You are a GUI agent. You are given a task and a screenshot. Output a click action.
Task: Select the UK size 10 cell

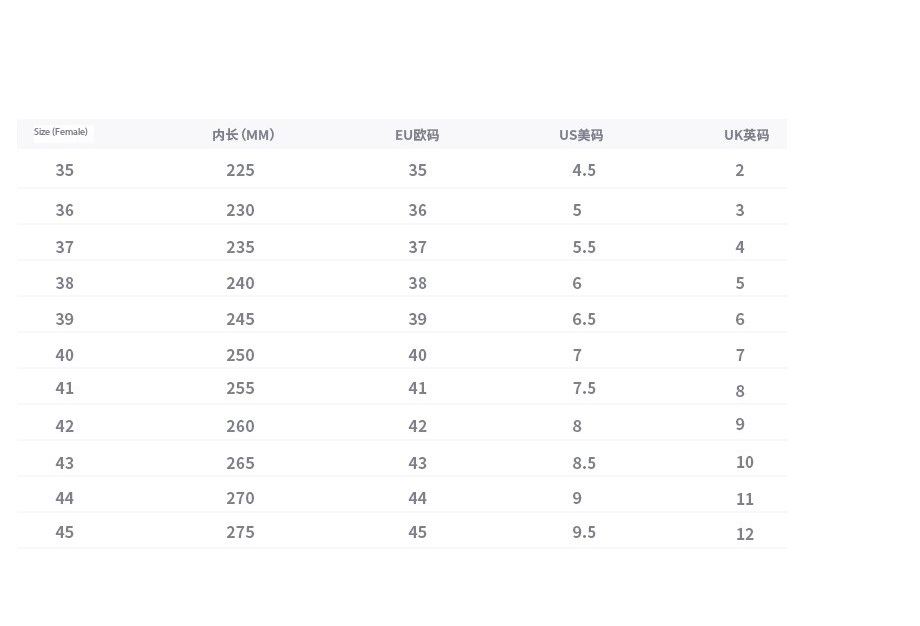pos(744,462)
